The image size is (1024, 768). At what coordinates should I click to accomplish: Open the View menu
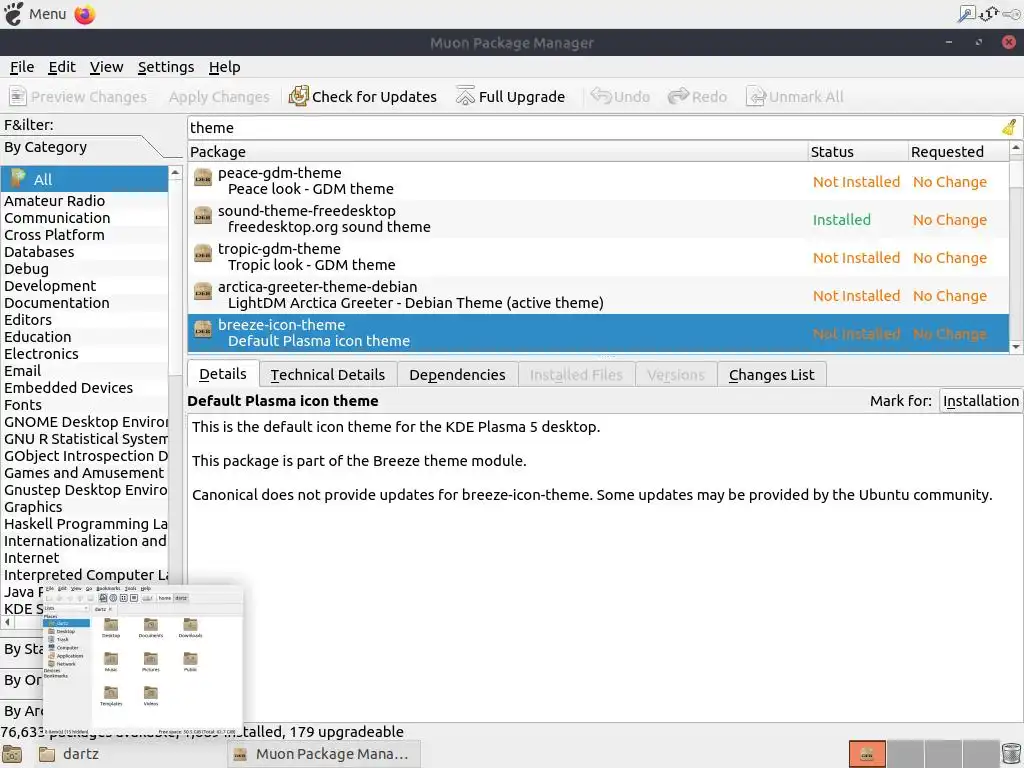coord(106,67)
